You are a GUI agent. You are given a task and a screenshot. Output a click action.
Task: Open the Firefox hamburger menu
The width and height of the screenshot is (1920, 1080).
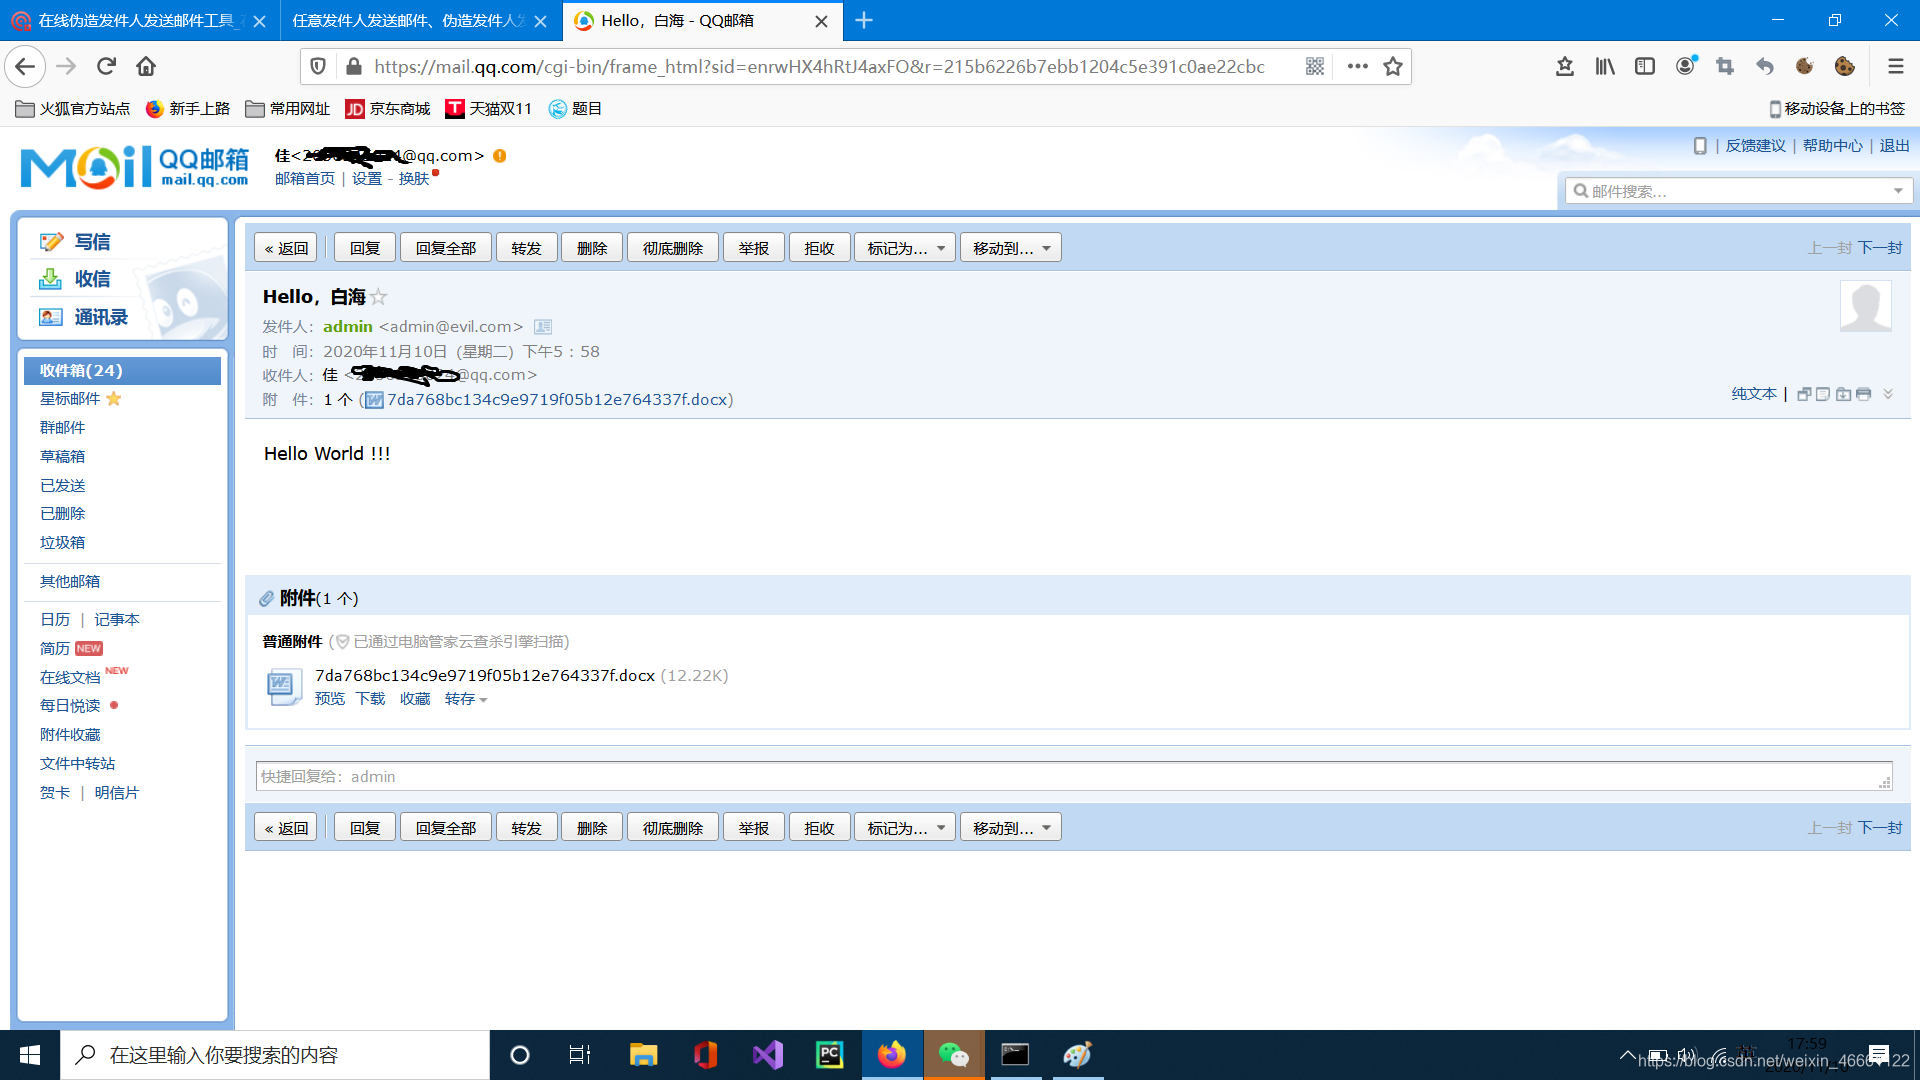(x=1895, y=66)
